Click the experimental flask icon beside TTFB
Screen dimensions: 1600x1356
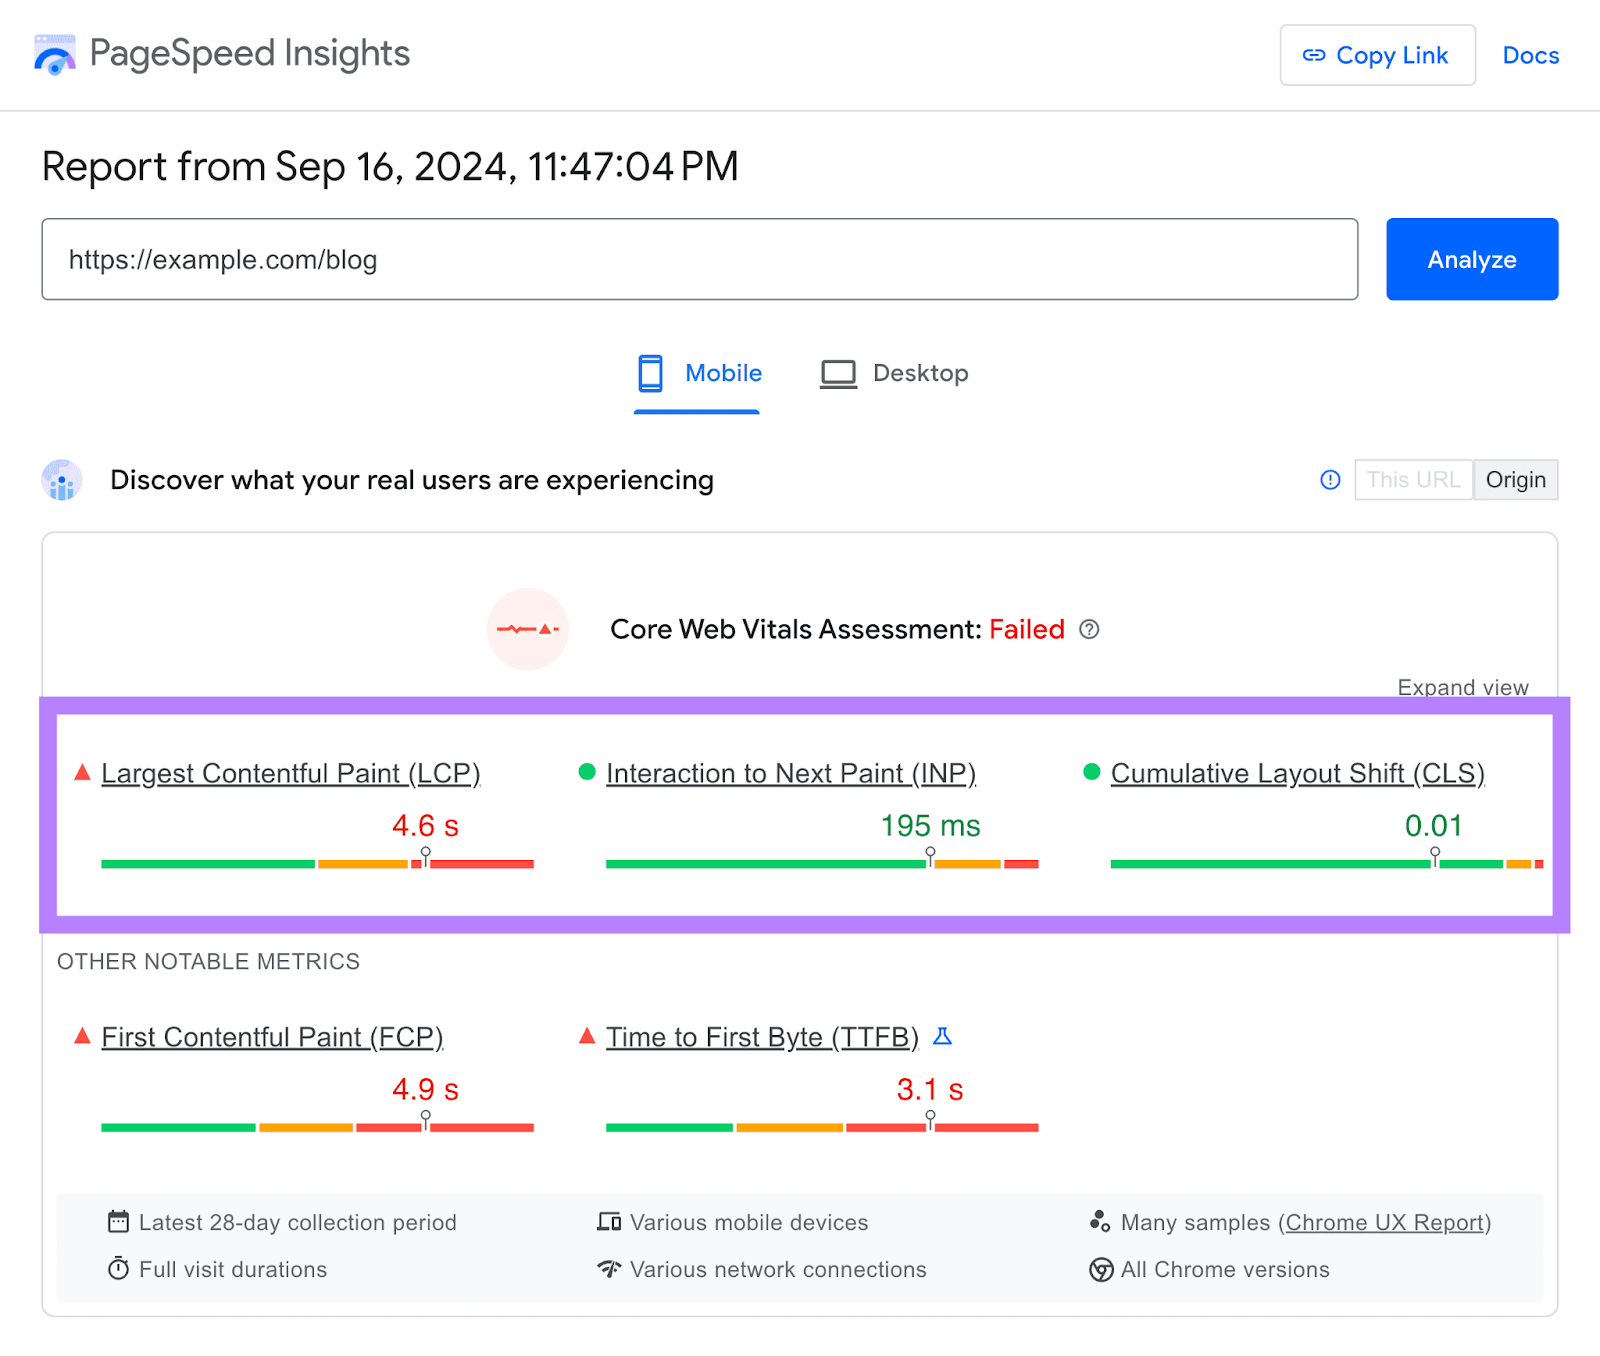coord(942,1036)
